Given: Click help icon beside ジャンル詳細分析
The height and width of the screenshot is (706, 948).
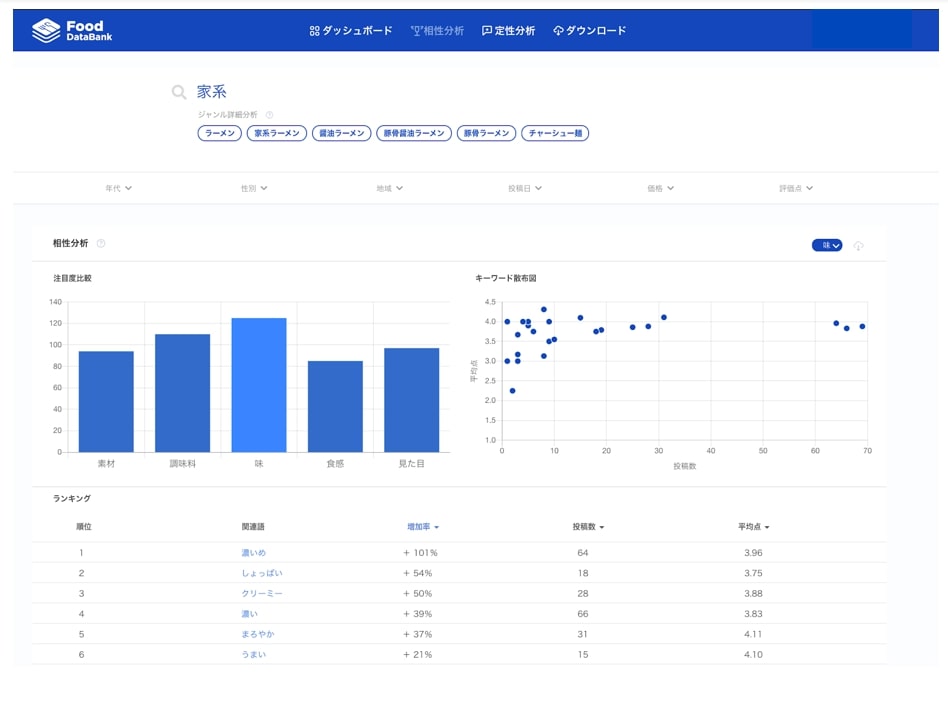Looking at the screenshot, I should pyautogui.click(x=269, y=115).
